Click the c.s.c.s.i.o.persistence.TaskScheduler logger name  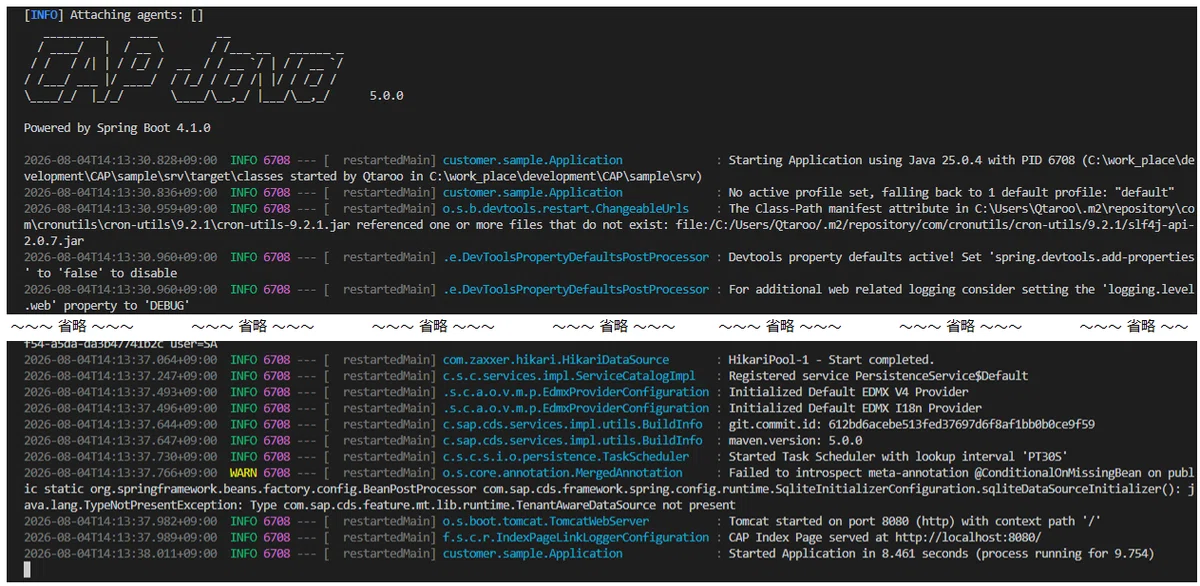566,457
